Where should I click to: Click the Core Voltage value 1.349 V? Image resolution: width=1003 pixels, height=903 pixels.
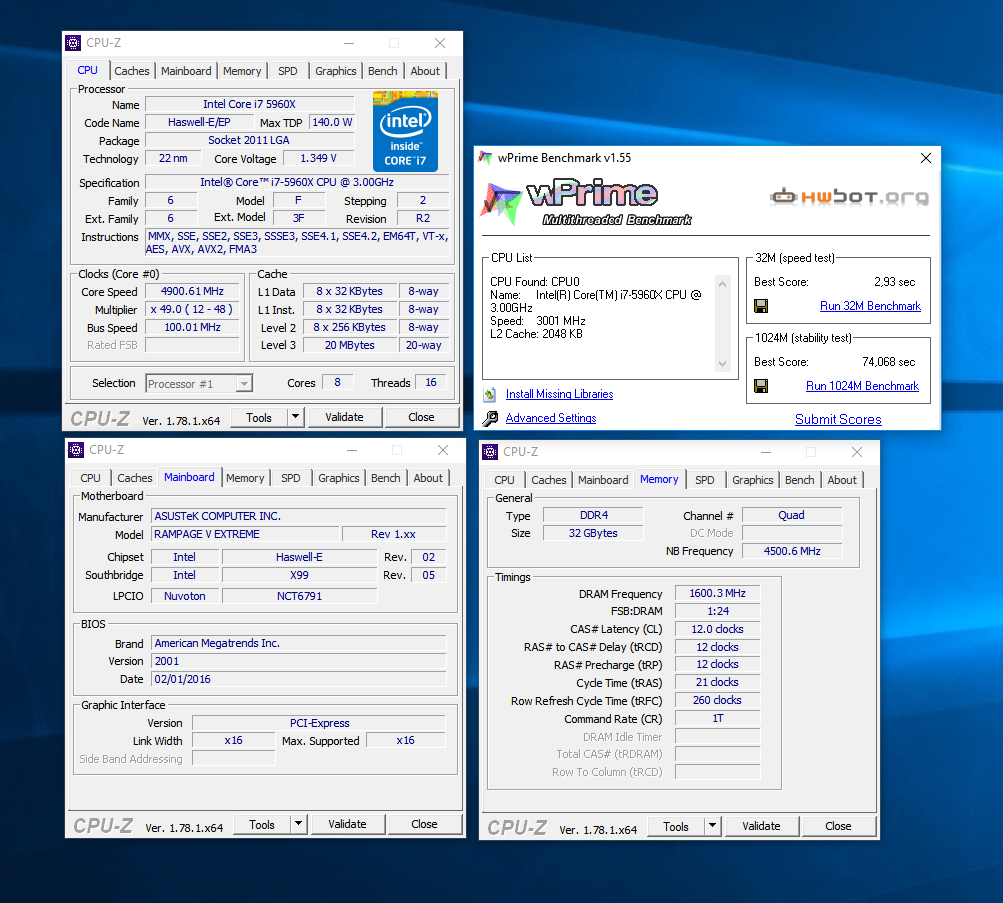[x=319, y=159]
